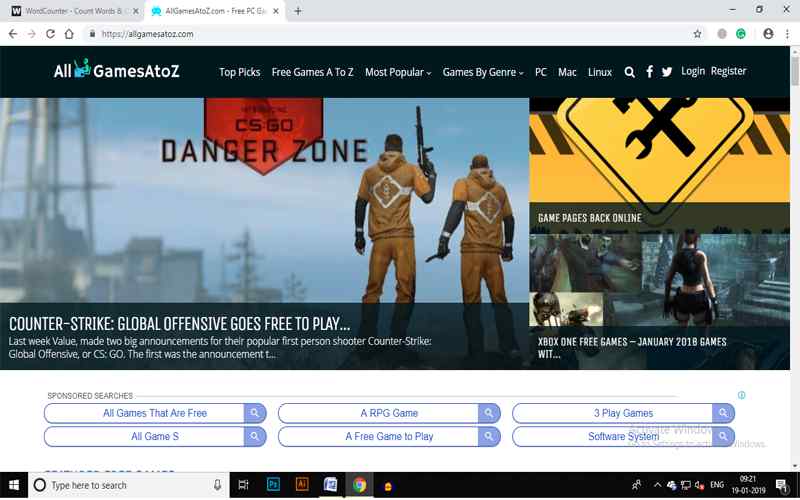Open a new tab with plus icon

[x=298, y=11]
